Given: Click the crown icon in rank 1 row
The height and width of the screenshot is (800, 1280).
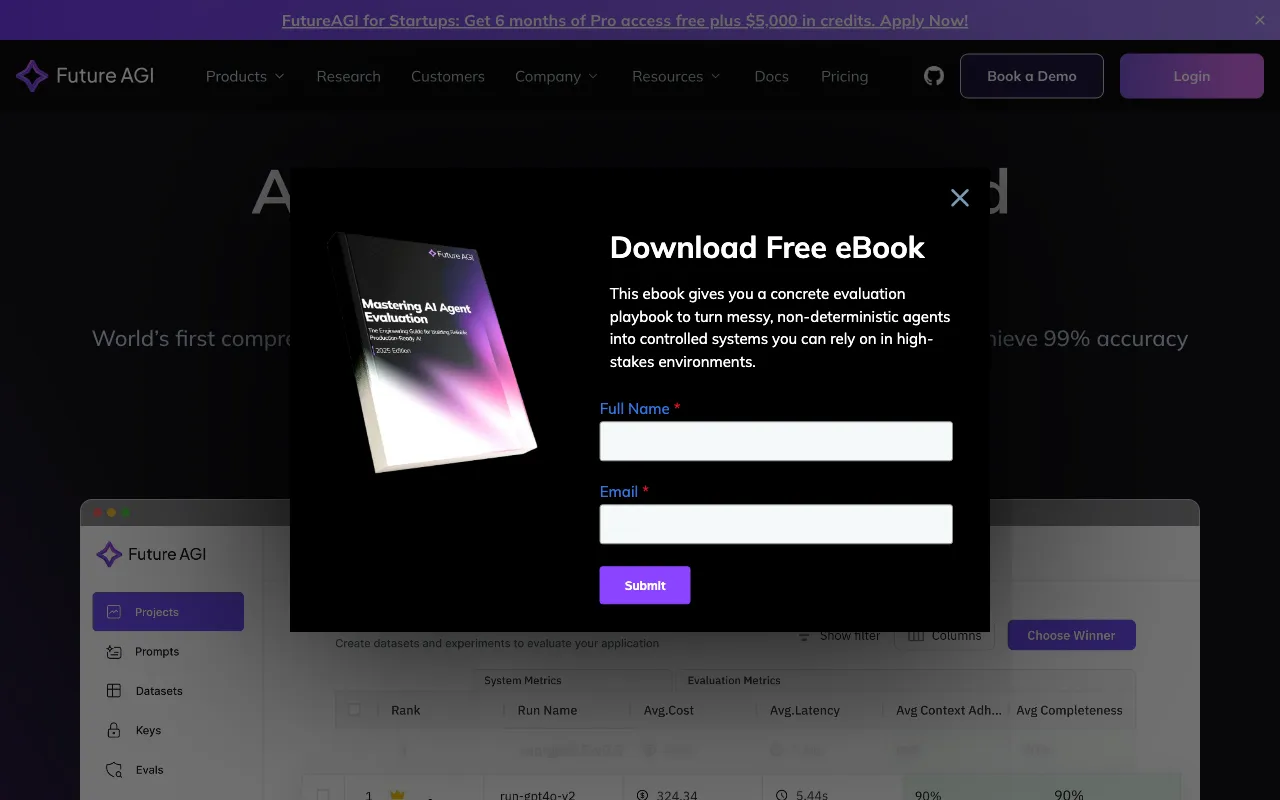Looking at the screenshot, I should point(397,796).
